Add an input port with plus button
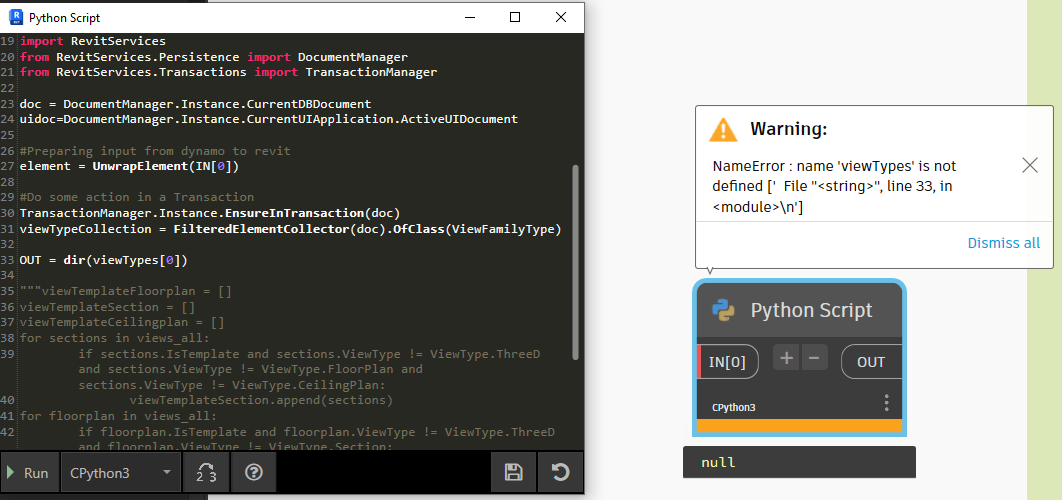 [786, 358]
